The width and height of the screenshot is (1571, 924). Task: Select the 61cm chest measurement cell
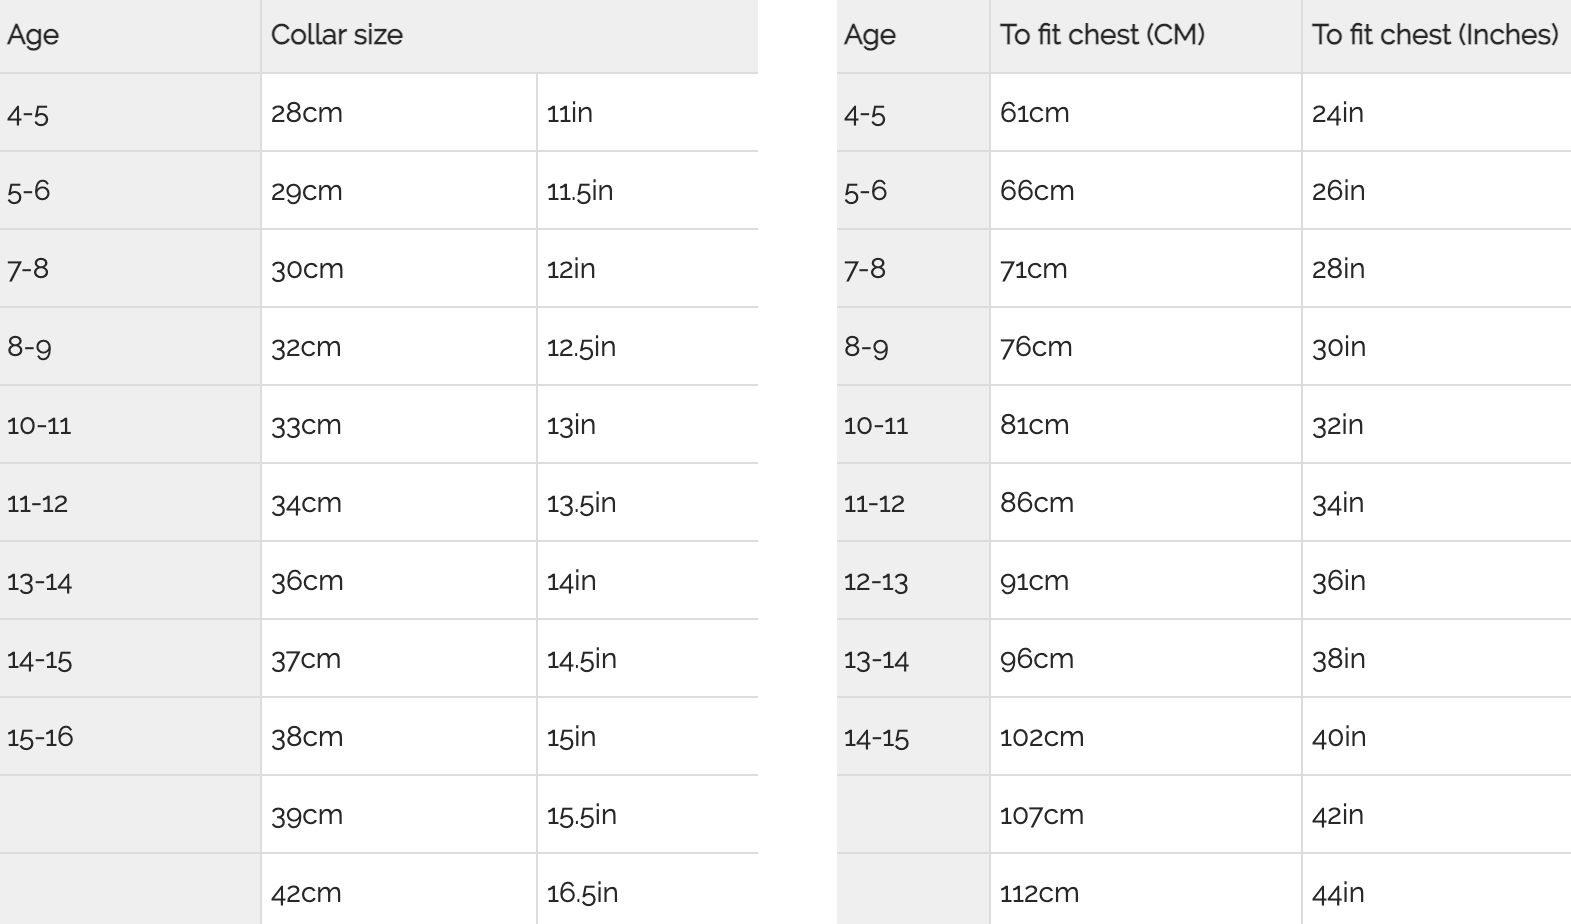pos(1035,113)
